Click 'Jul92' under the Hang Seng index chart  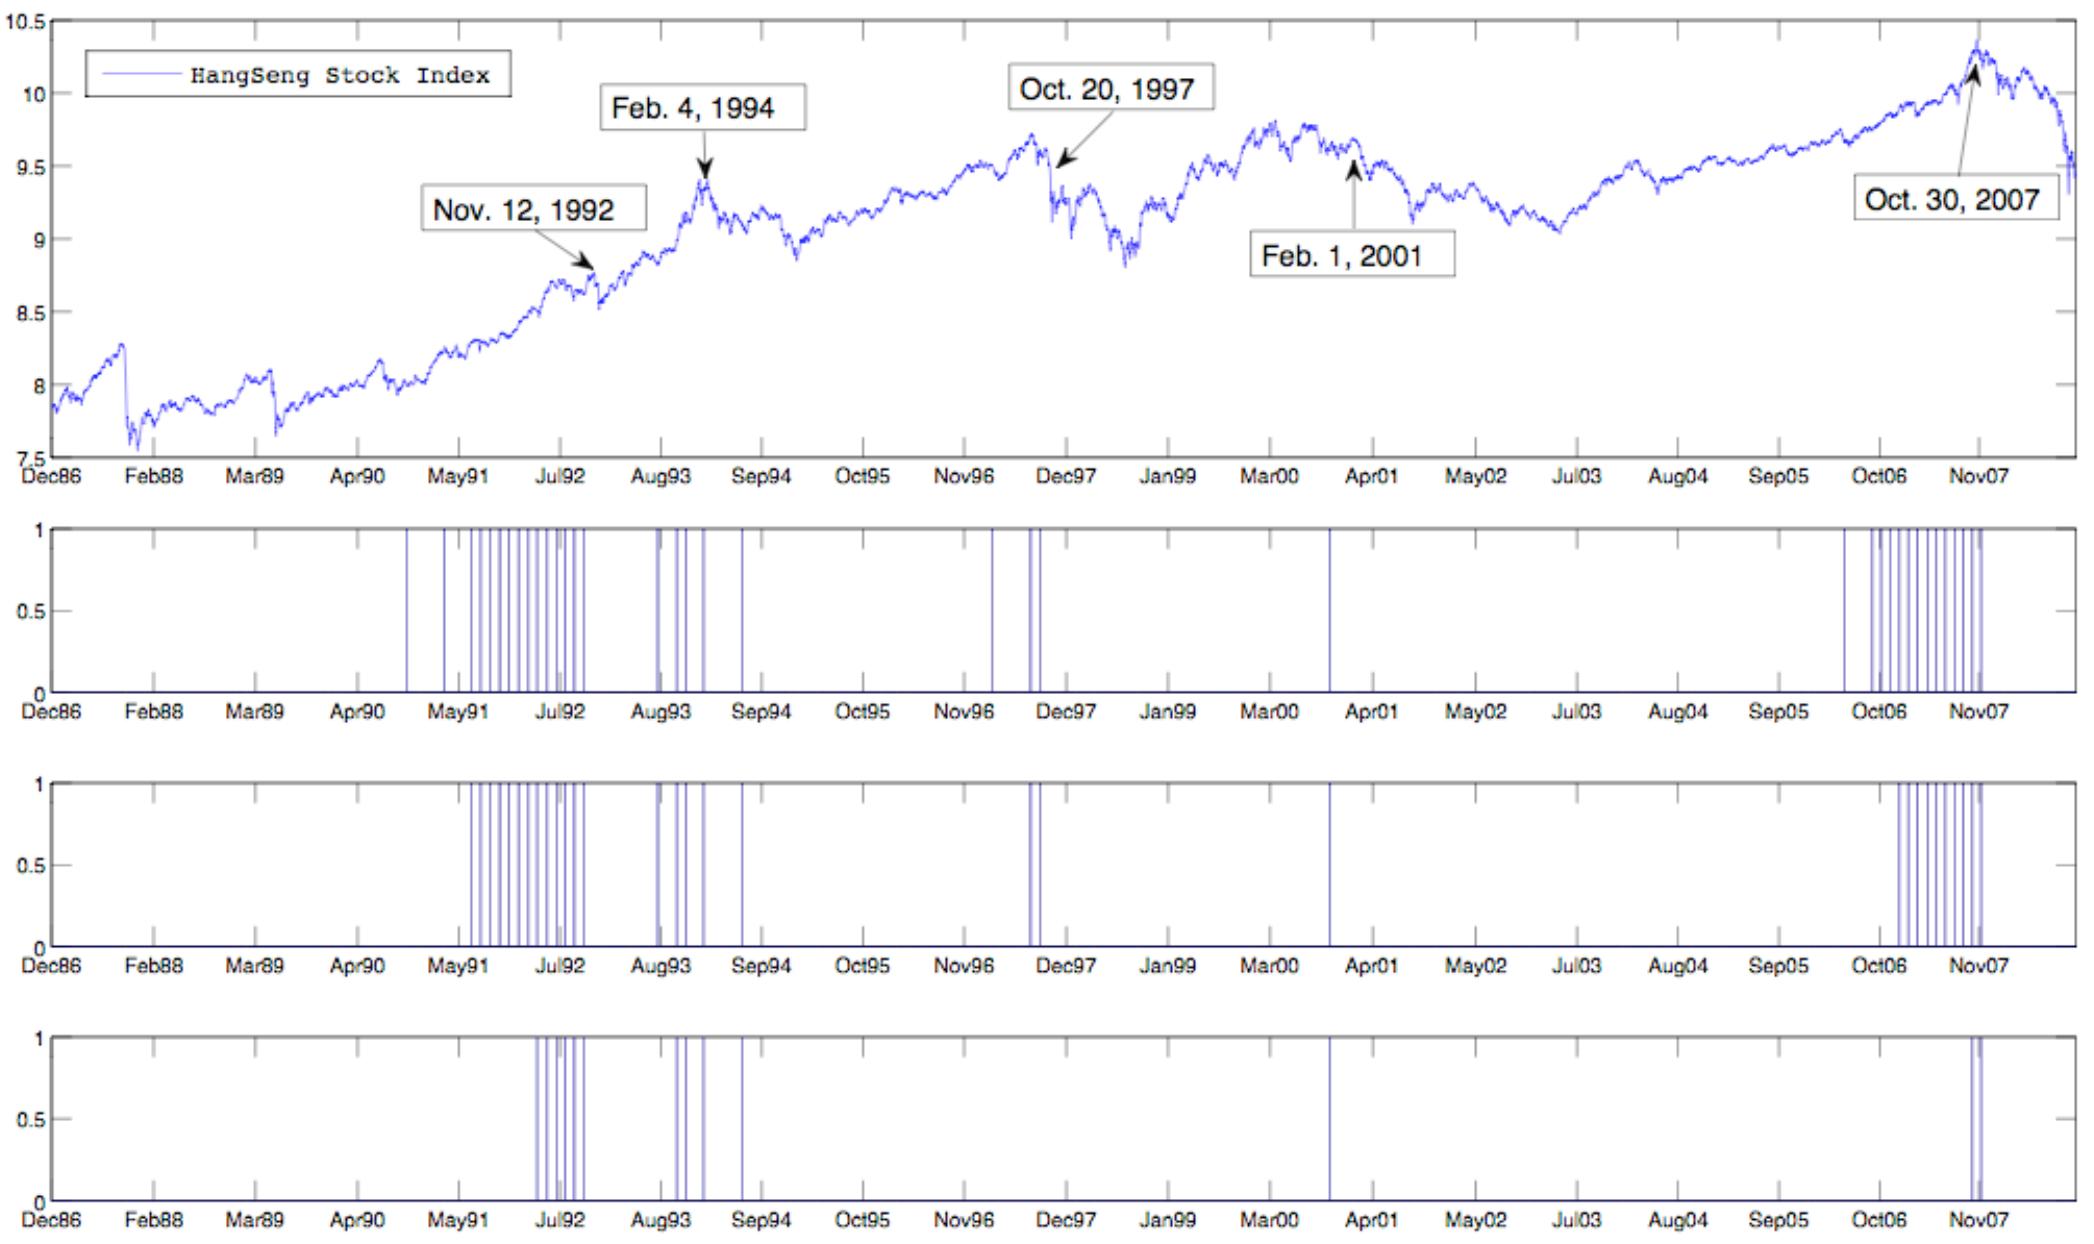(x=559, y=477)
